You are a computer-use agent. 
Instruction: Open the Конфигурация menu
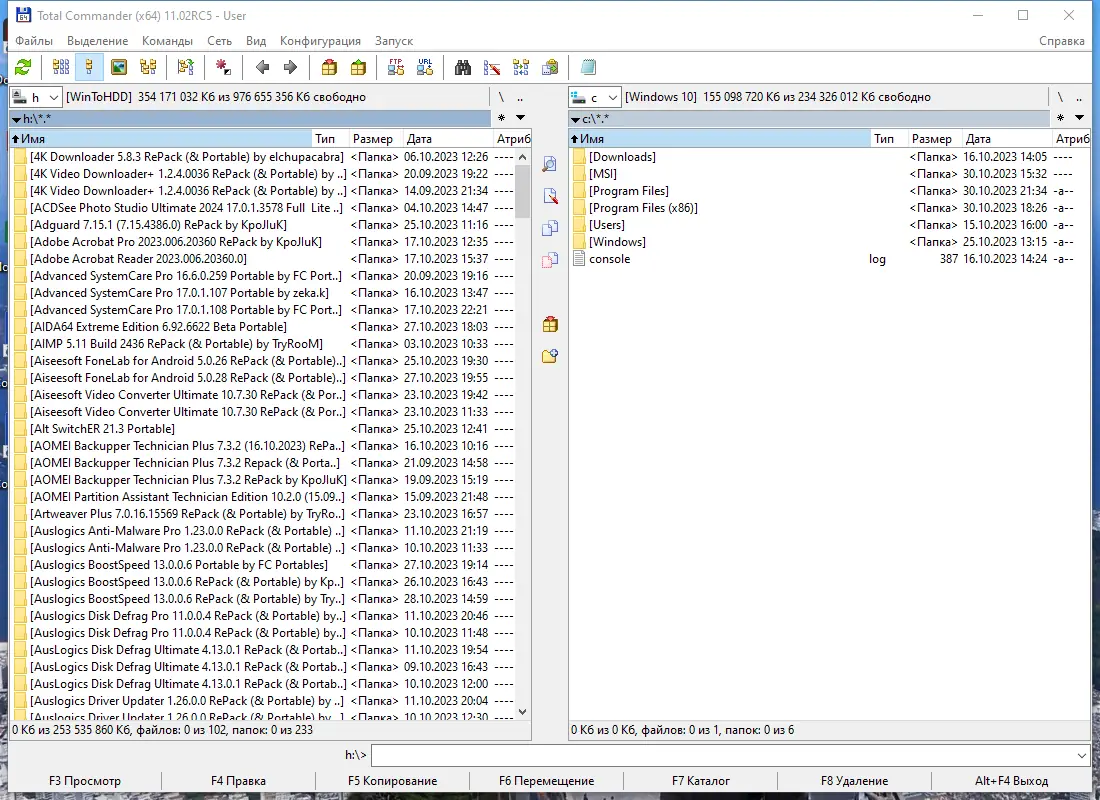(x=320, y=41)
